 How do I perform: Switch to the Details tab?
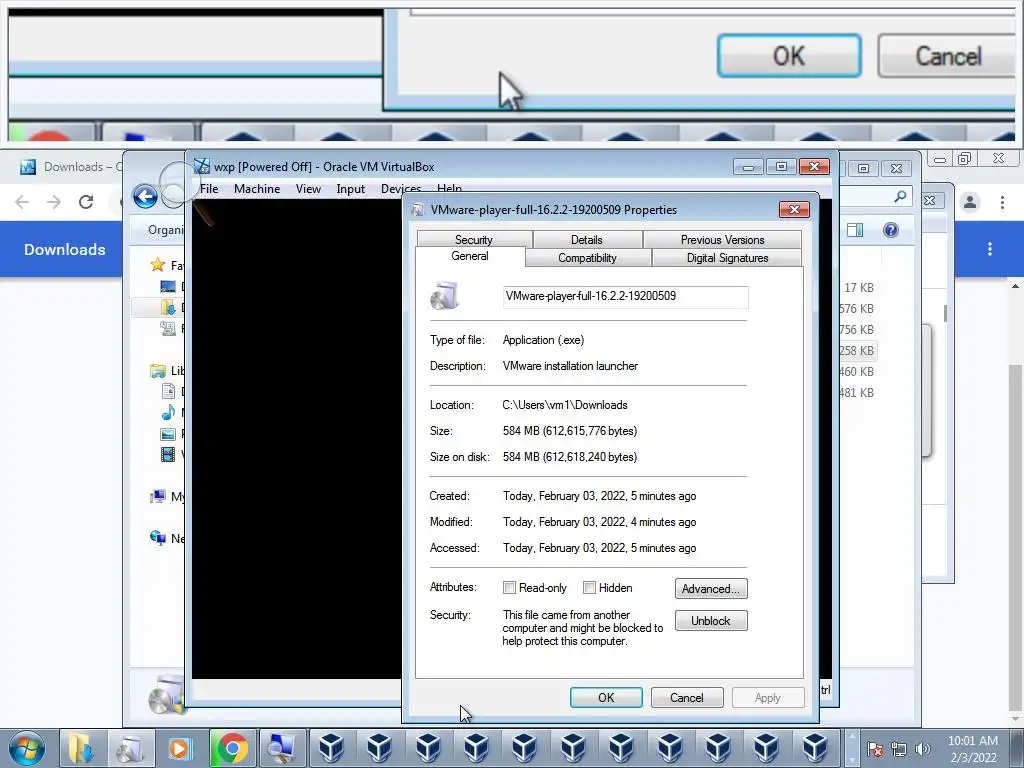[586, 240]
